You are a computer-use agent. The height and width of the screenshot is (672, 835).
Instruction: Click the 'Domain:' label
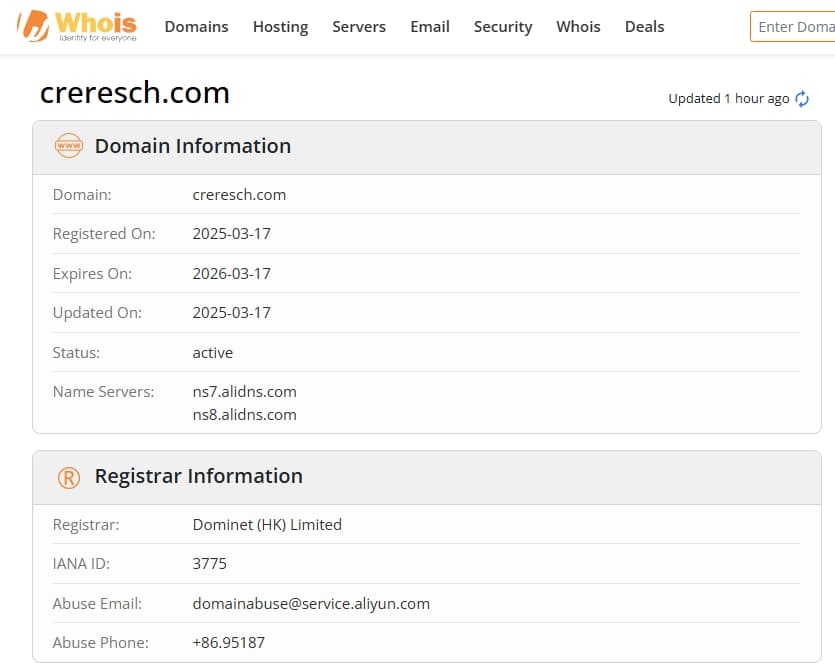click(x=82, y=195)
